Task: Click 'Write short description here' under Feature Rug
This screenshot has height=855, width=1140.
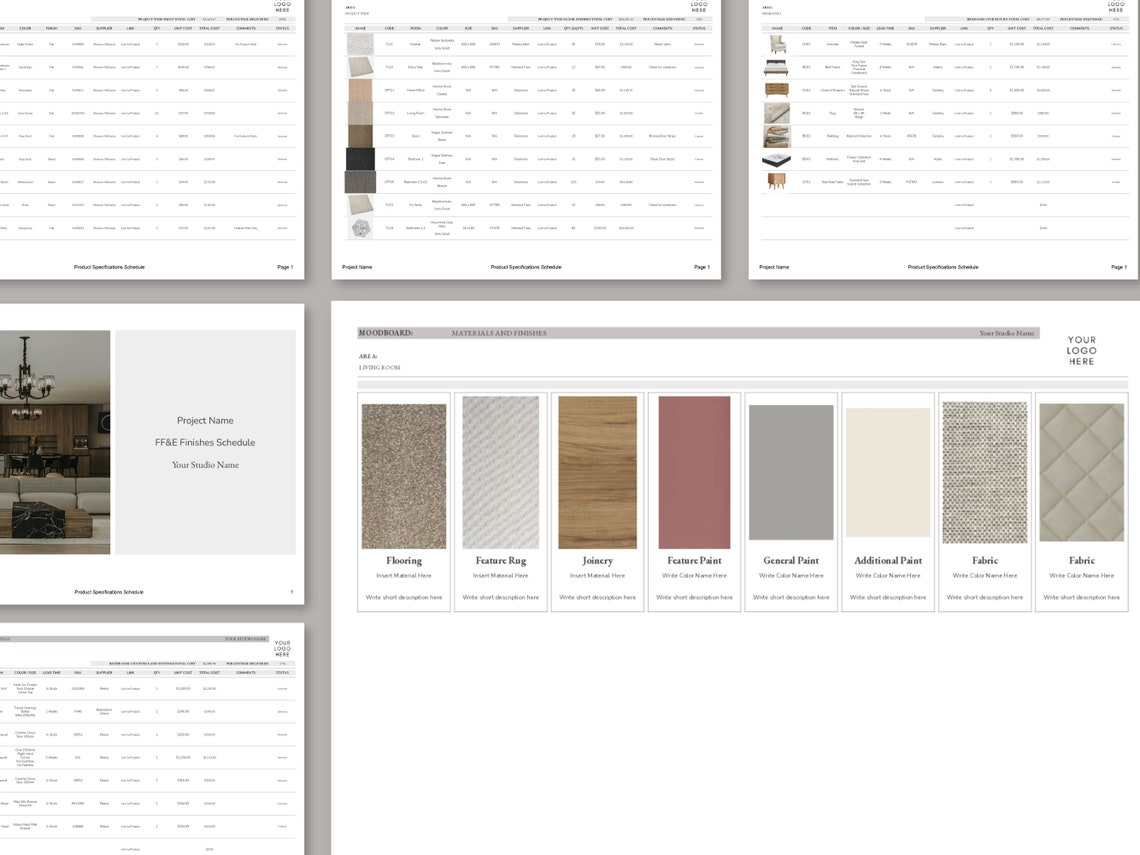Action: point(500,597)
